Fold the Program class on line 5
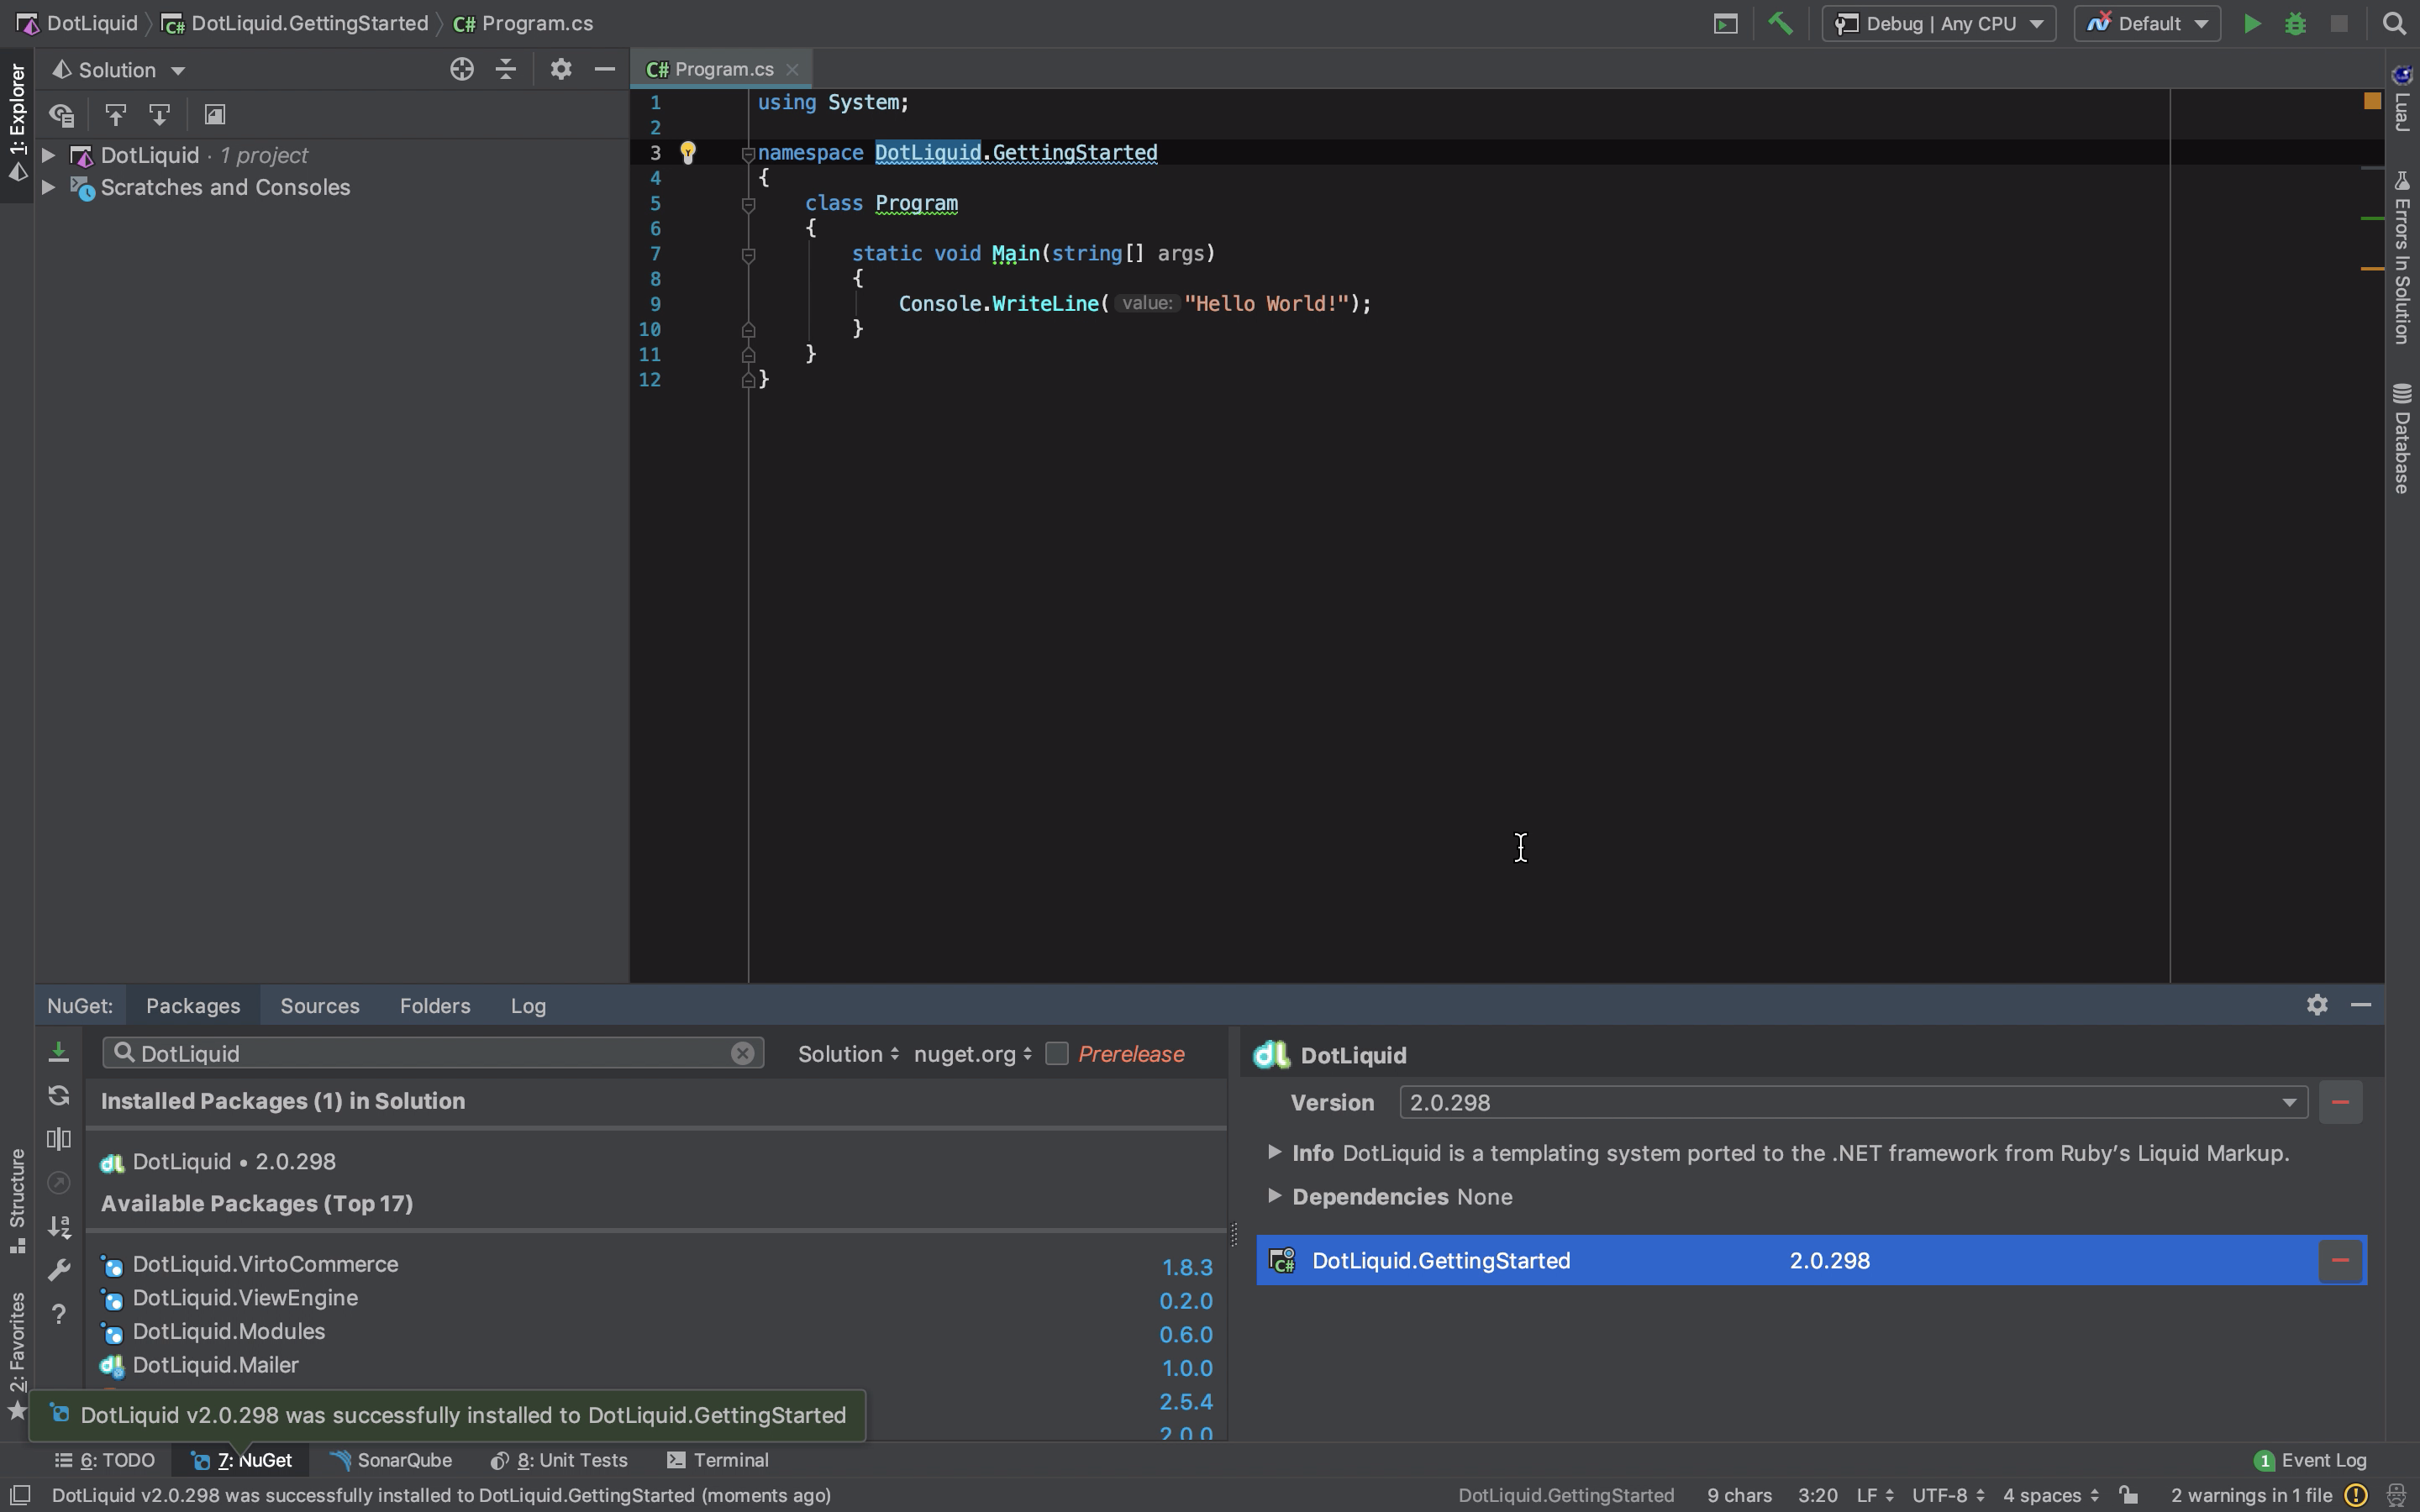The width and height of the screenshot is (2420, 1512). 747,204
